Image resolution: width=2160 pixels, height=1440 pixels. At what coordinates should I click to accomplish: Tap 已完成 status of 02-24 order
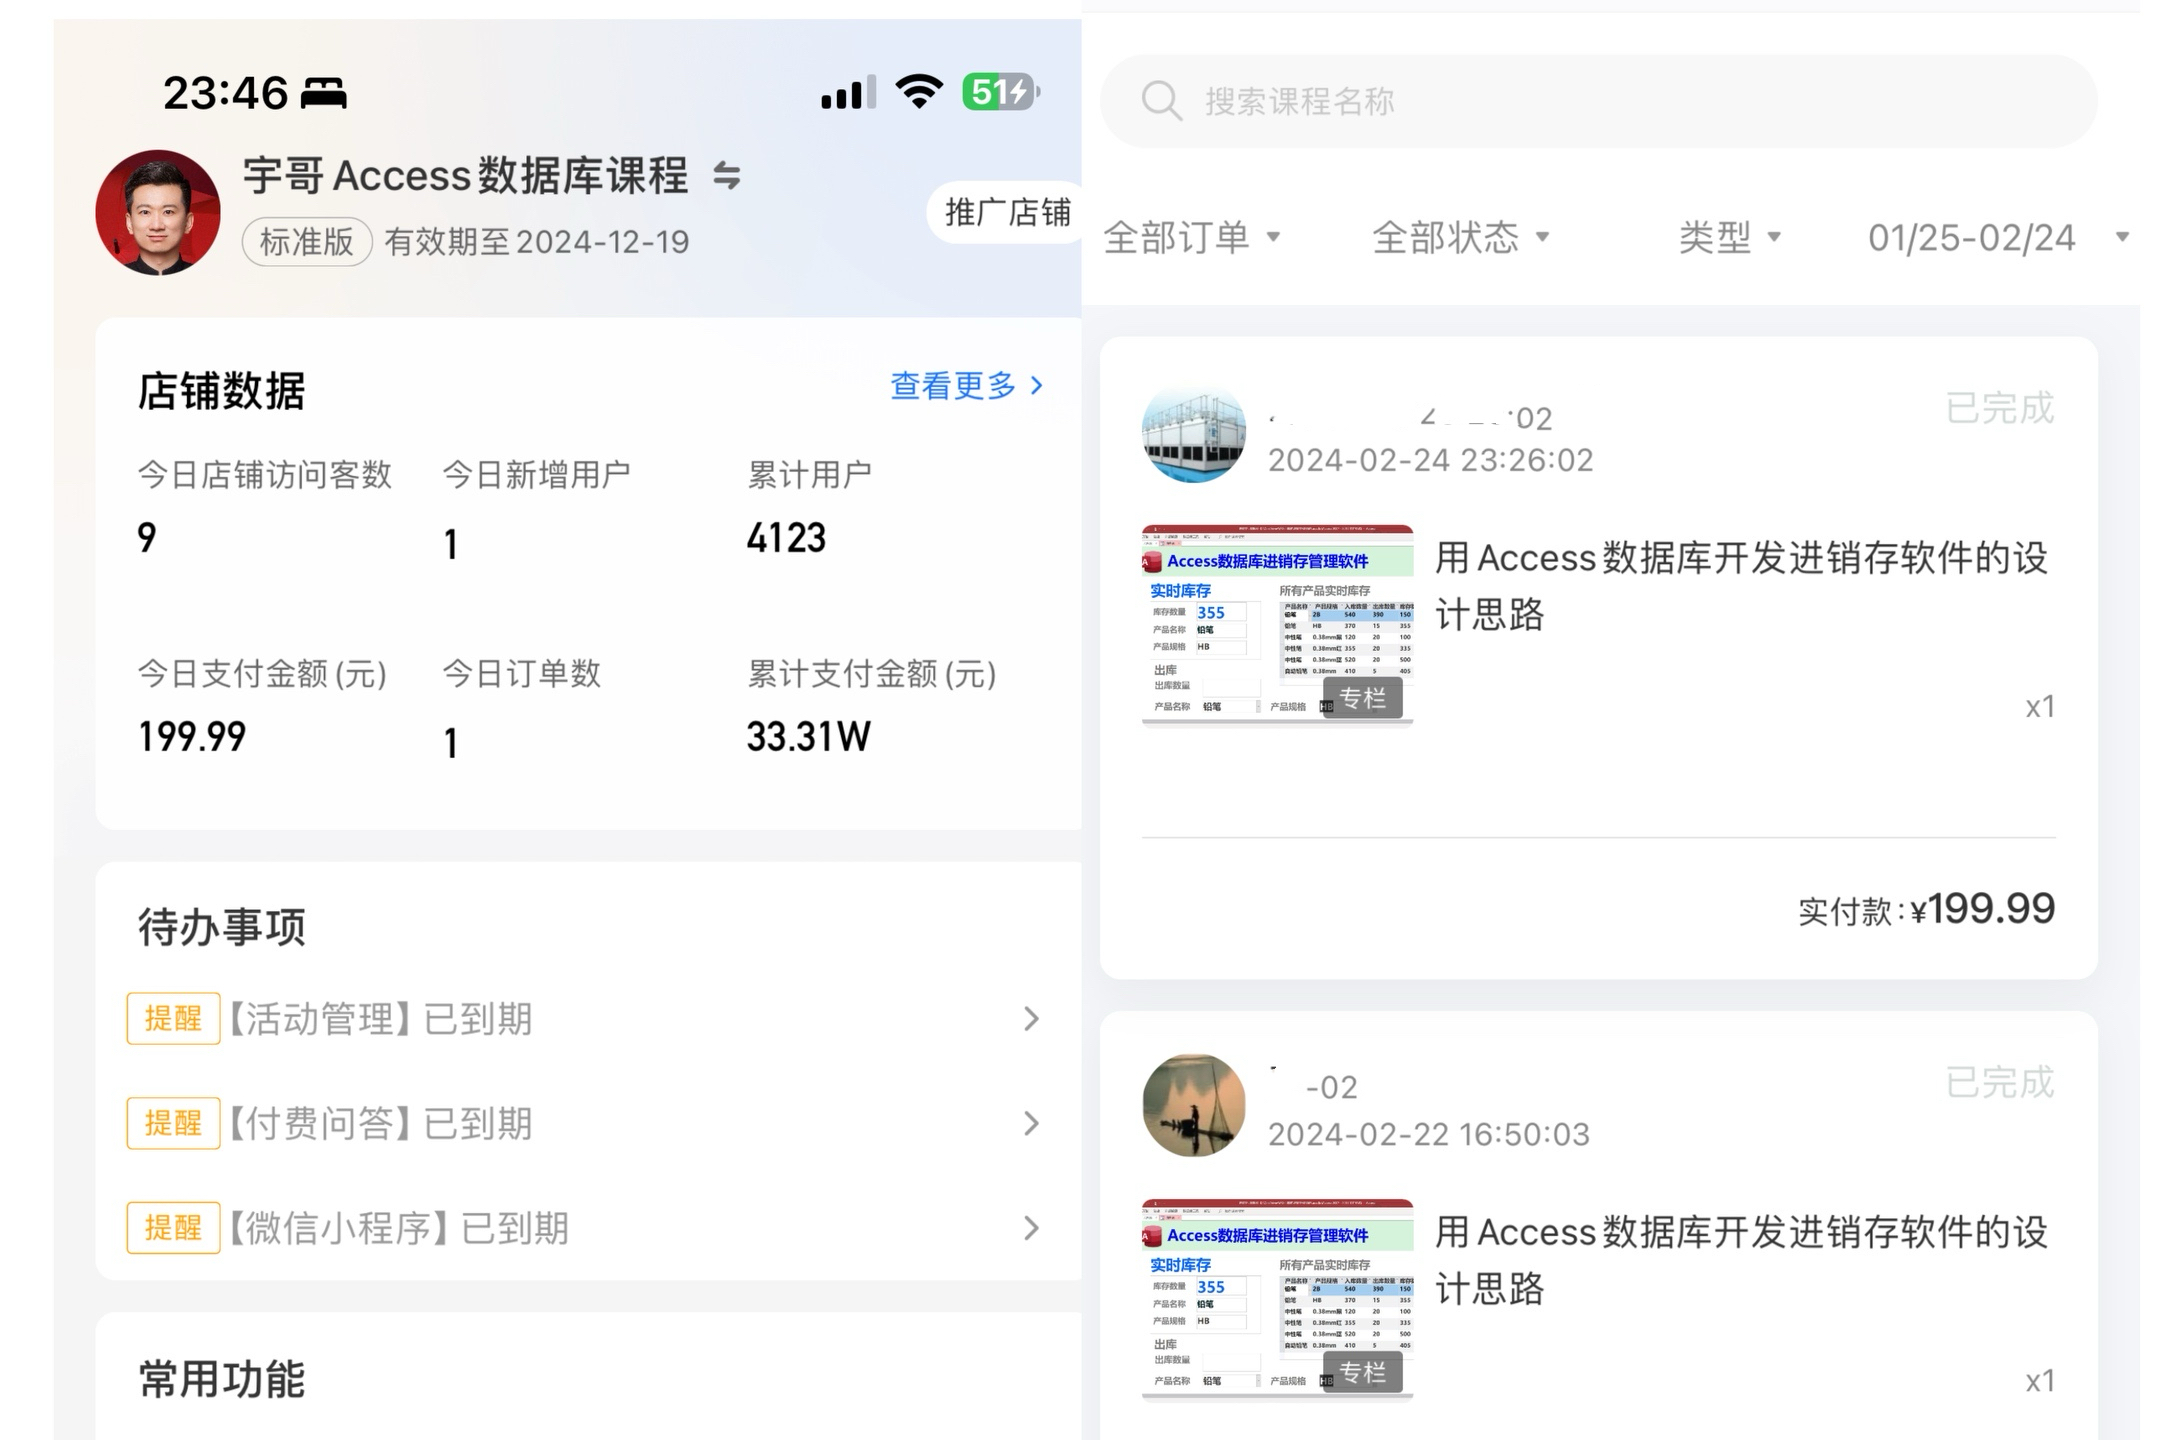tap(1999, 408)
